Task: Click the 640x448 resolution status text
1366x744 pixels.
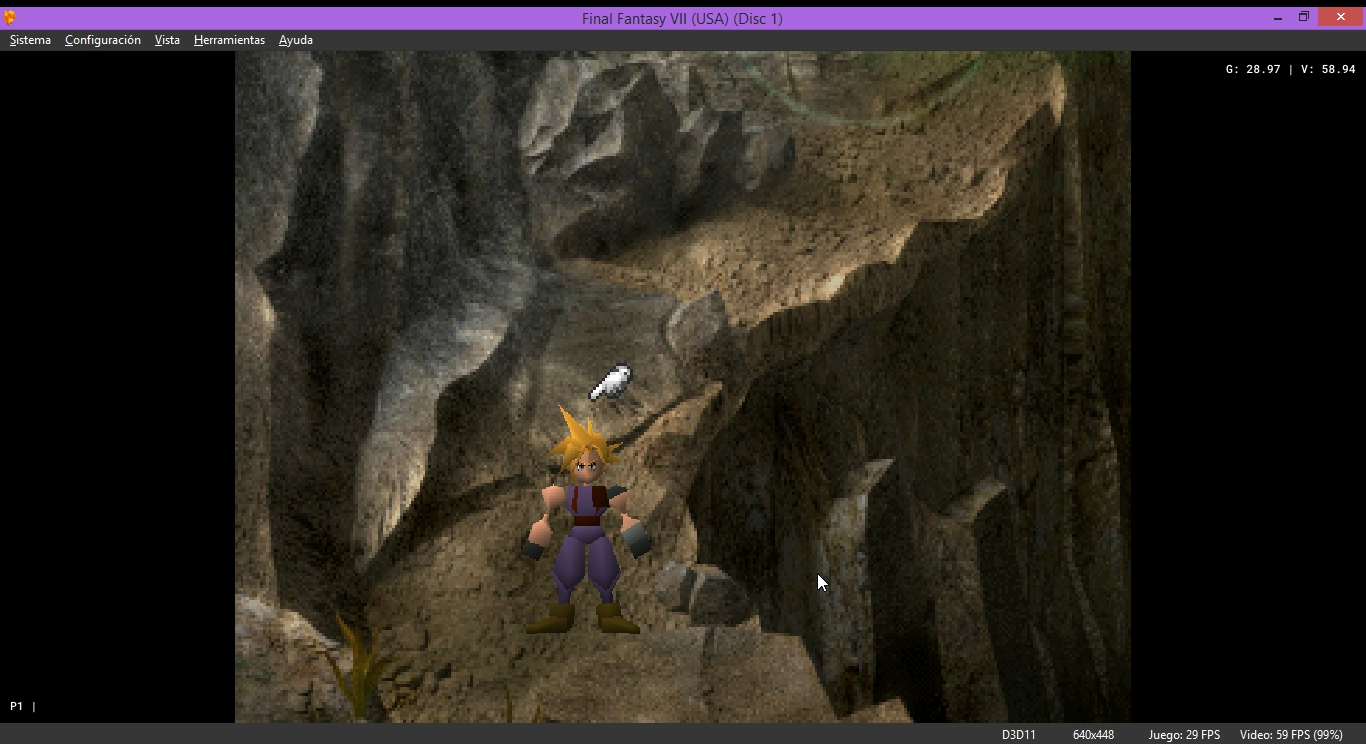Action: [1093, 735]
